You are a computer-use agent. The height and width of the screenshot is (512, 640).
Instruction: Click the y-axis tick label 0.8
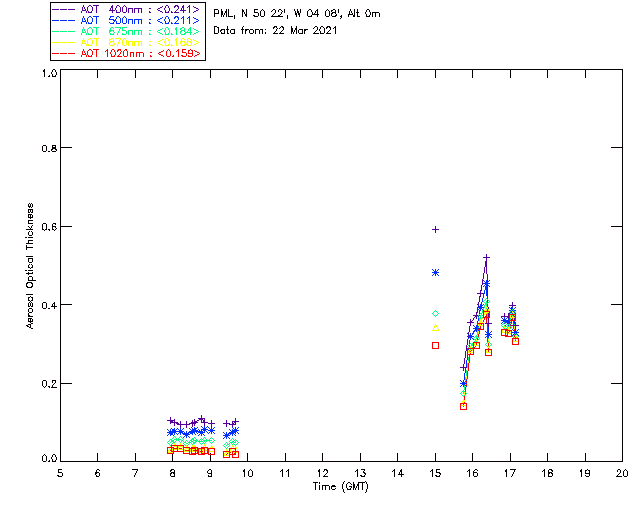[49, 149]
